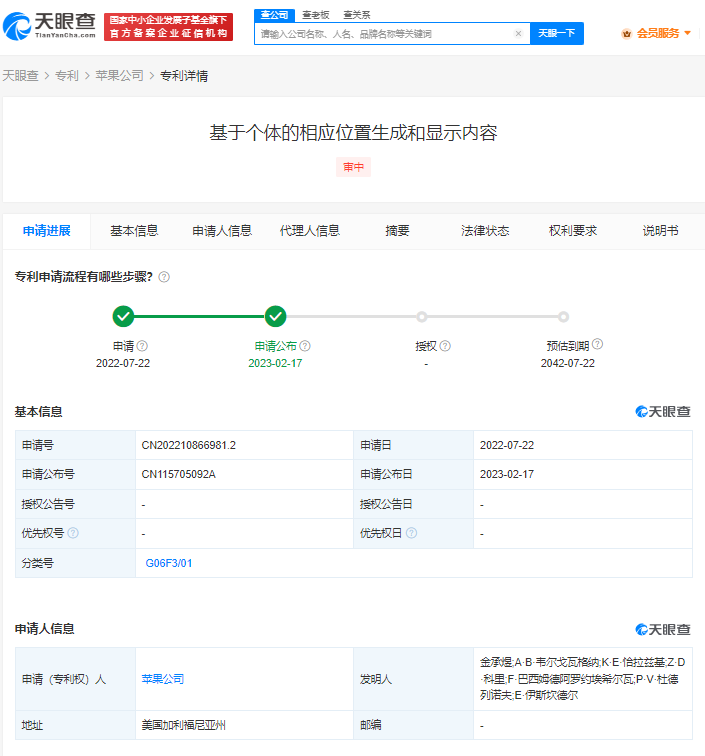Click the green 2023-02-17 publication date

(x=275, y=363)
